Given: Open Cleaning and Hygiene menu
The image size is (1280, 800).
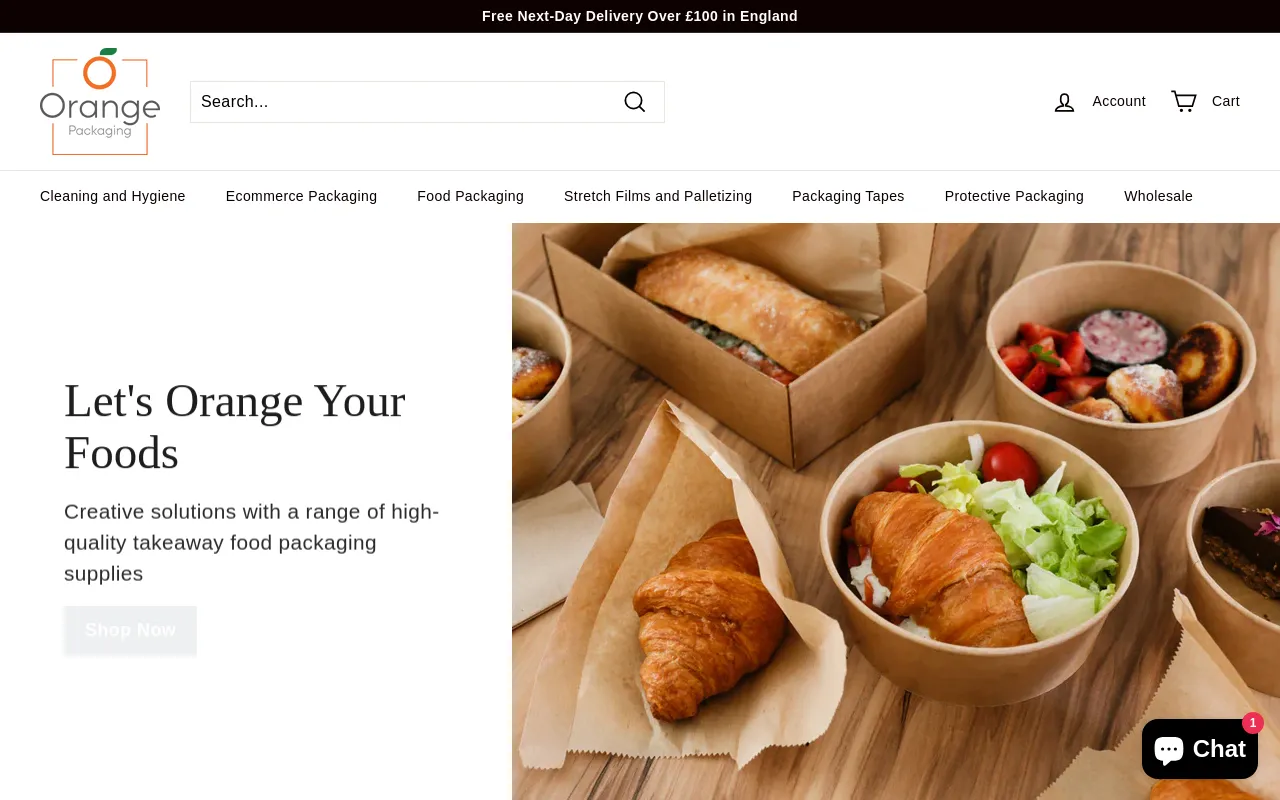Looking at the screenshot, I should (113, 196).
